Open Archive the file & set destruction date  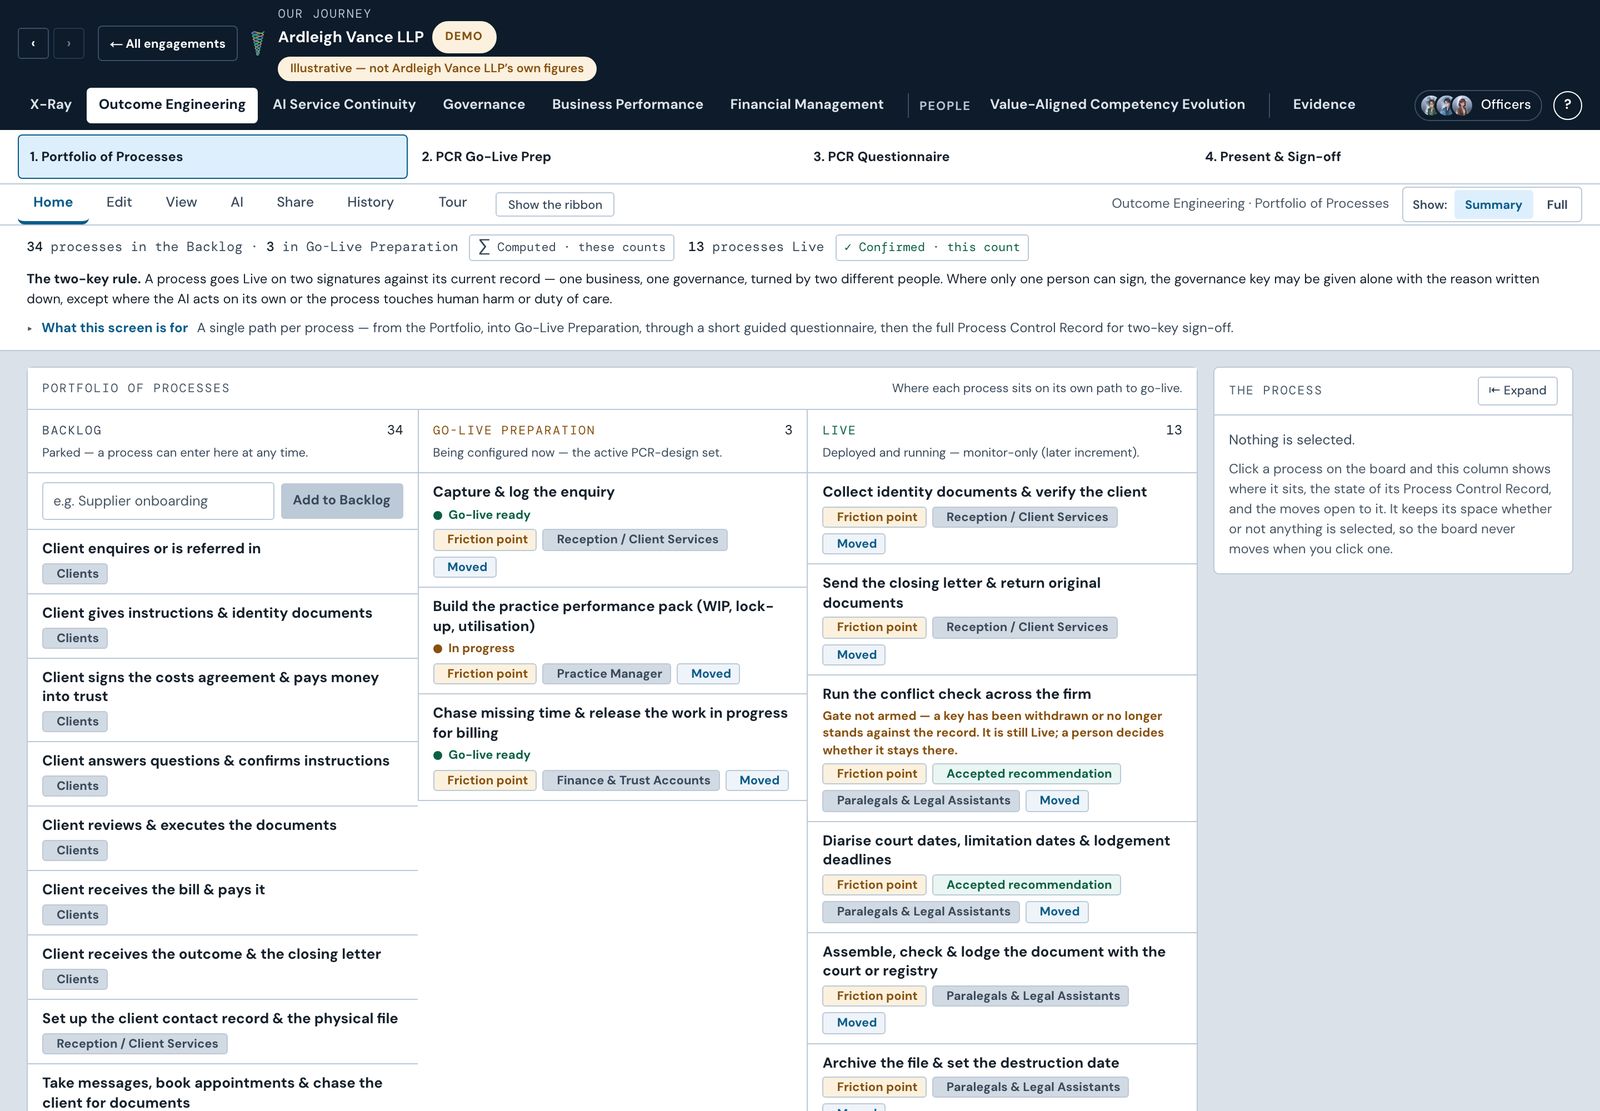click(1001, 1078)
